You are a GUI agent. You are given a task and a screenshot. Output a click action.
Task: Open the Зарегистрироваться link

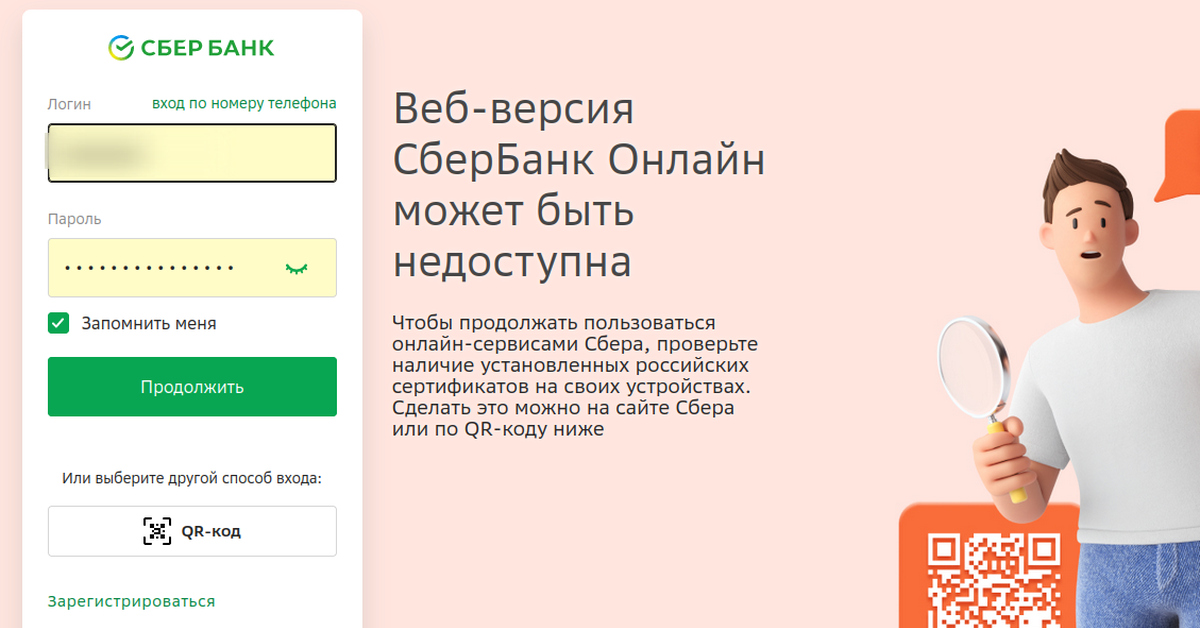pyautogui.click(x=131, y=601)
